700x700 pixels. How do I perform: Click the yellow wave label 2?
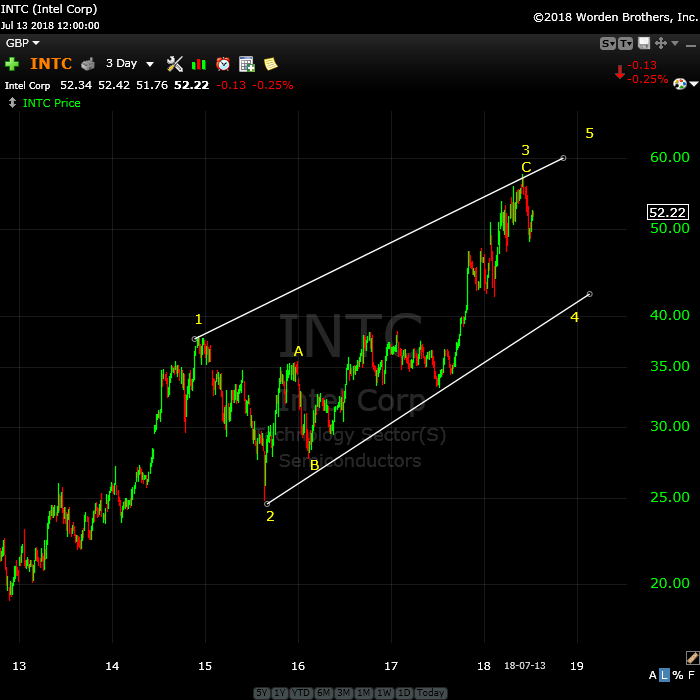click(270, 516)
